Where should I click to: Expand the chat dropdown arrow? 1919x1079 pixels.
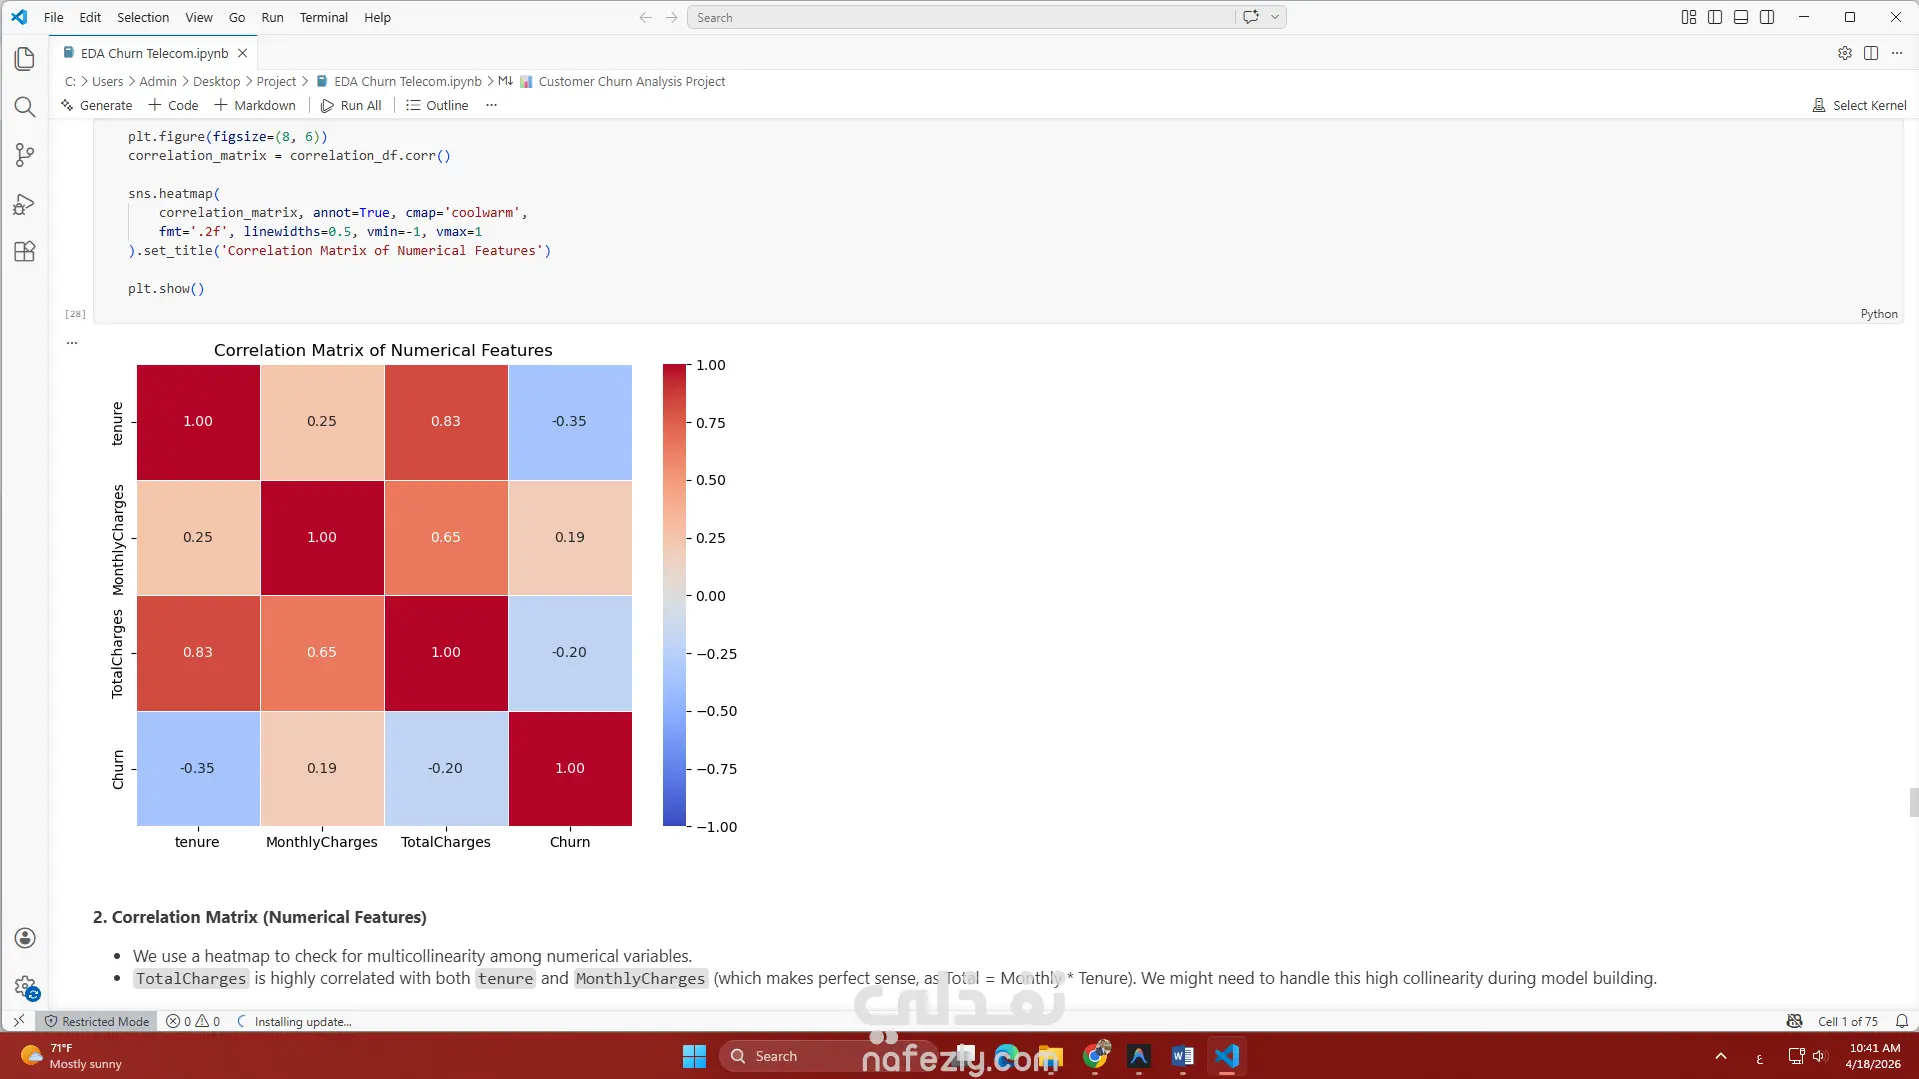pyautogui.click(x=1275, y=17)
